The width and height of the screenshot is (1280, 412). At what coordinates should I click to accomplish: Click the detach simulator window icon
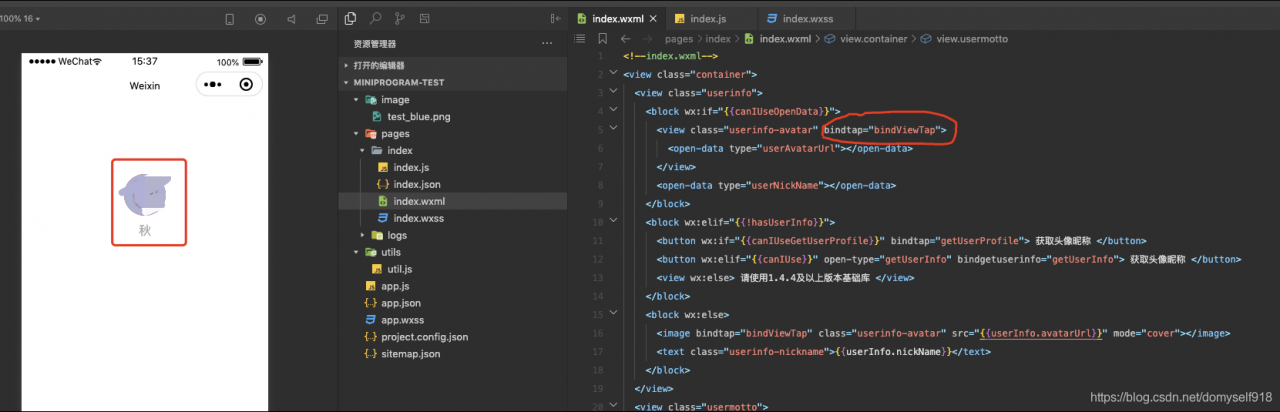coord(321,19)
